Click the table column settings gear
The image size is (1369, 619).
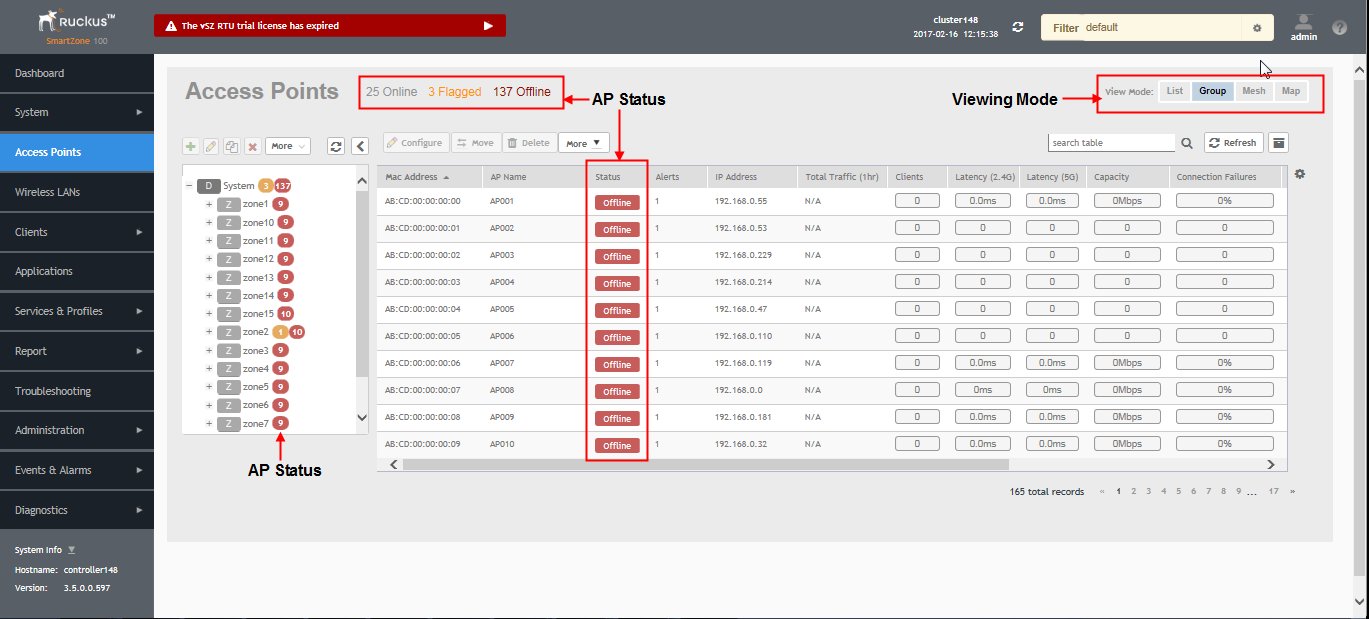pos(1299,174)
